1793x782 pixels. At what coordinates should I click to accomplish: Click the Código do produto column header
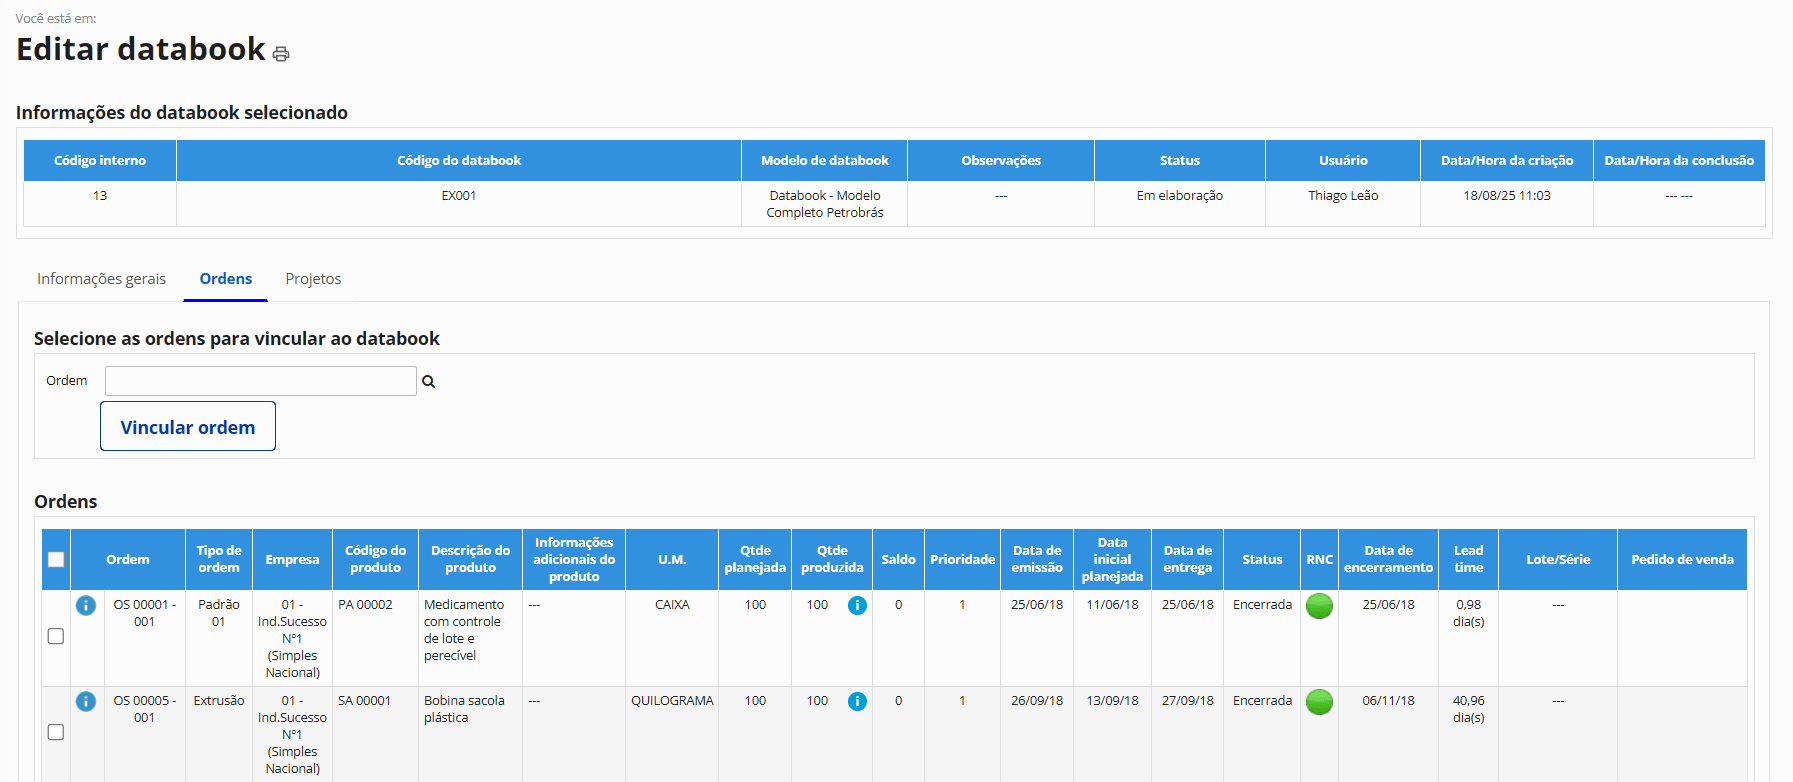pos(375,559)
